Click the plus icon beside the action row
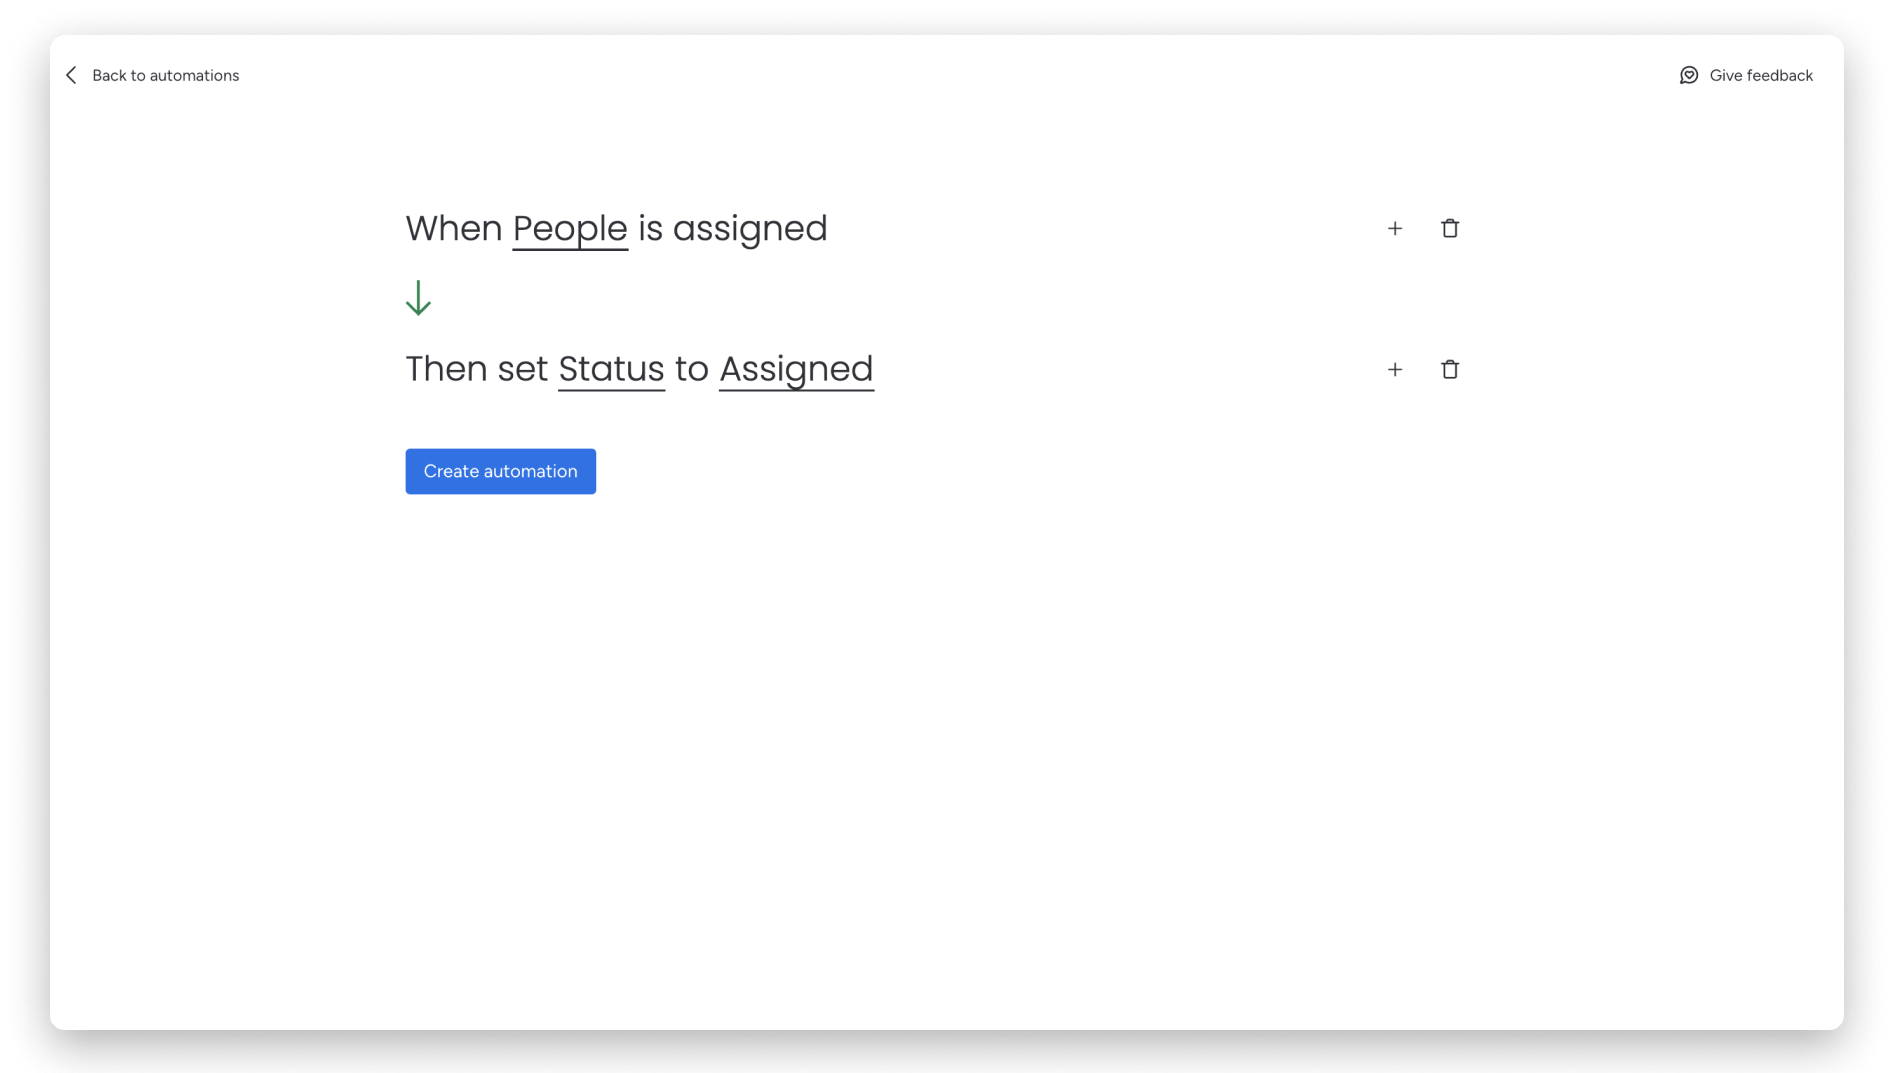This screenshot has width=1894, height=1073. [1394, 369]
